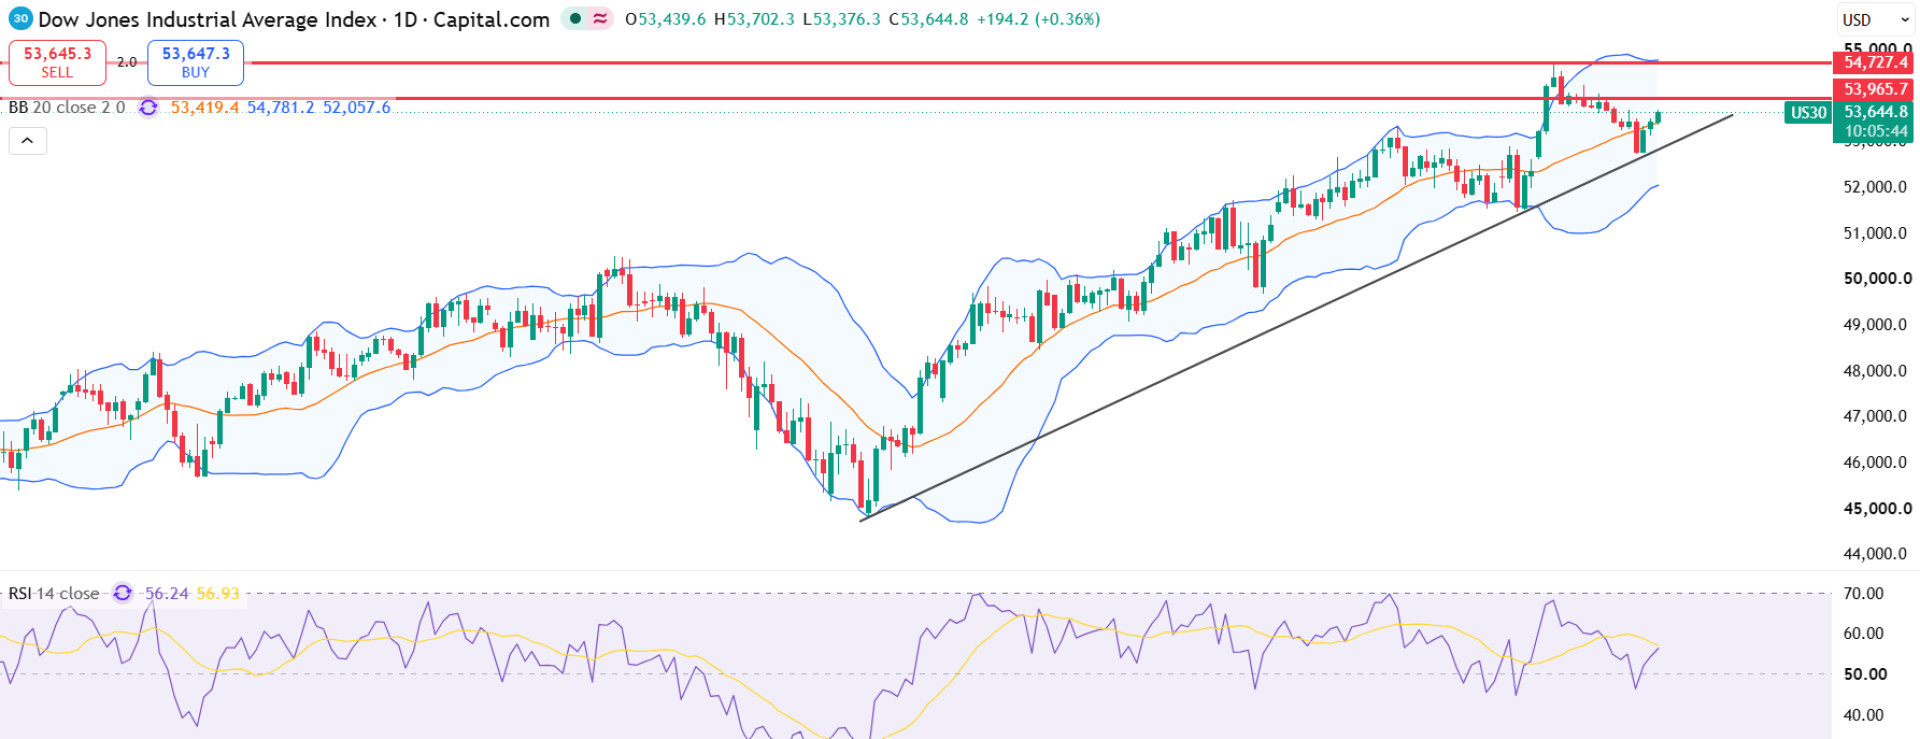The width and height of the screenshot is (1920, 739).
Task: Click the Dow Jones "30" symbol logo
Action: (x=20, y=19)
